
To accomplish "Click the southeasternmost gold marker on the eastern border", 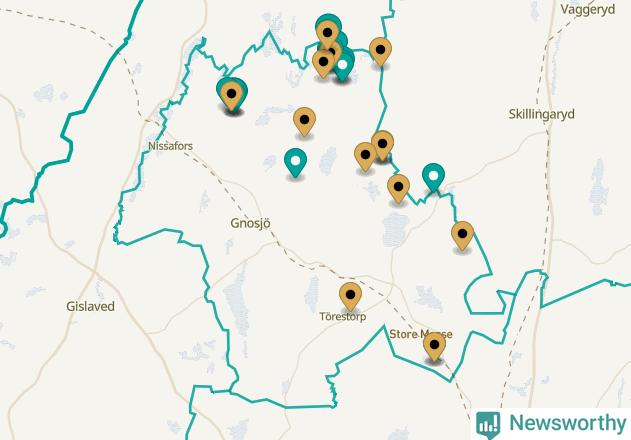I will [x=462, y=236].
